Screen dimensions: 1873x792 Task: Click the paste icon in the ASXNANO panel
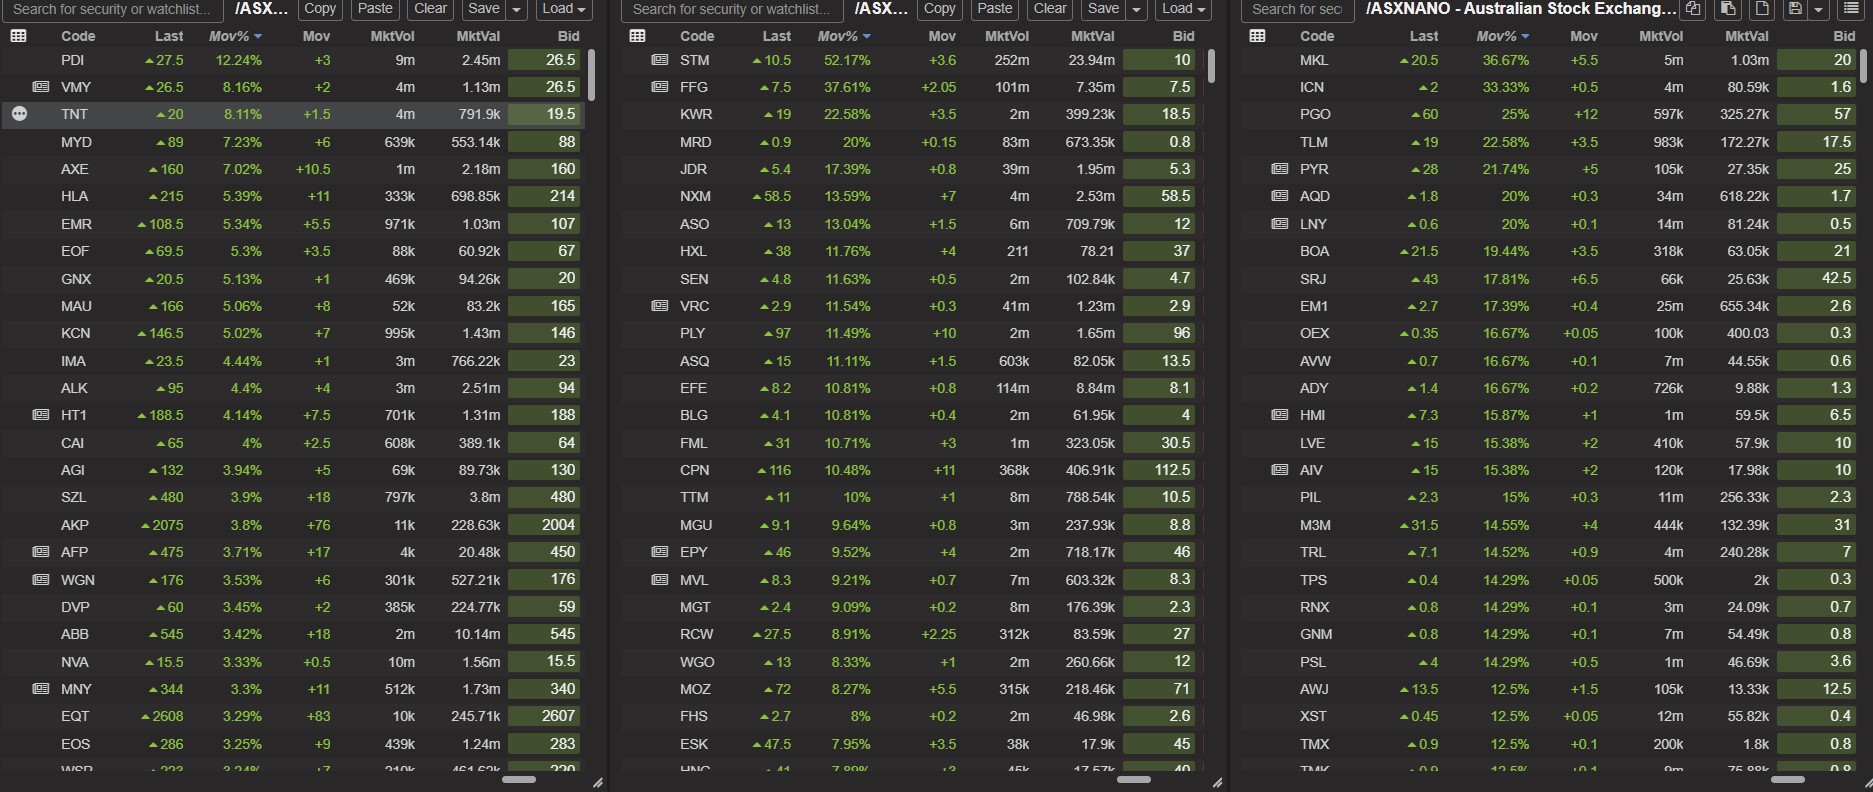(x=1727, y=9)
